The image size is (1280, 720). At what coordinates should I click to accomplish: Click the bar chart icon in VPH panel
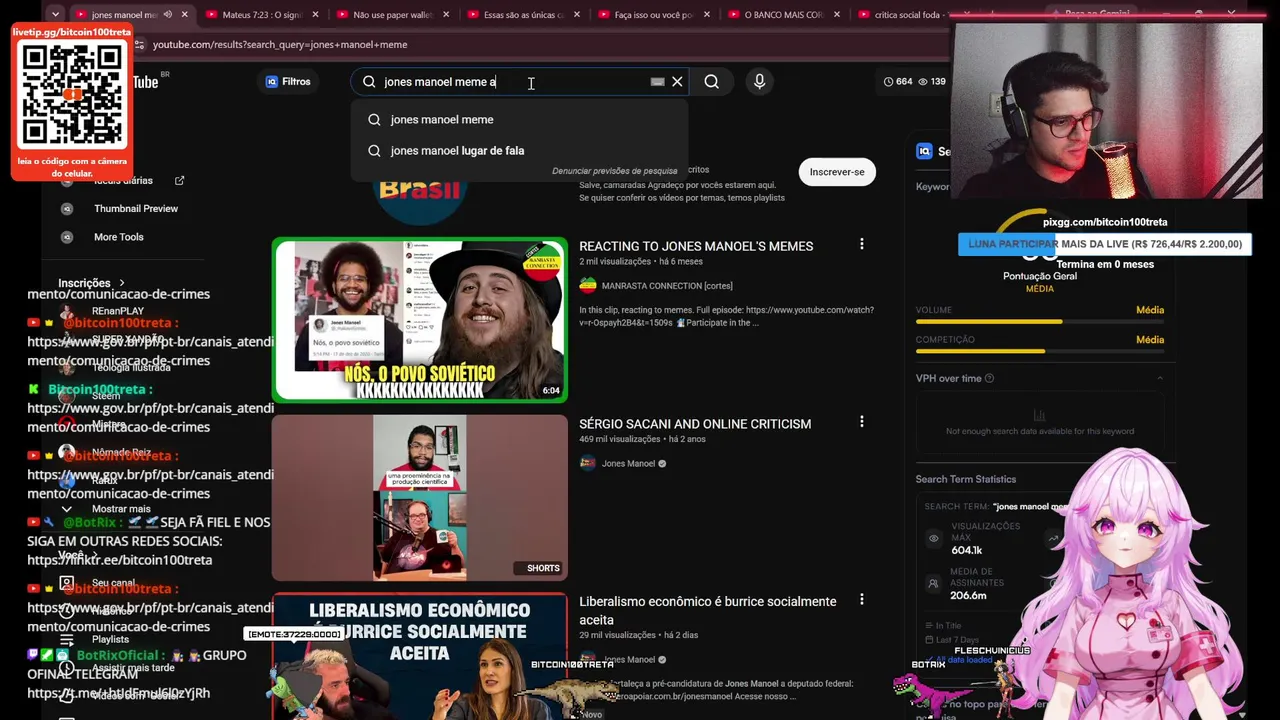point(1039,415)
